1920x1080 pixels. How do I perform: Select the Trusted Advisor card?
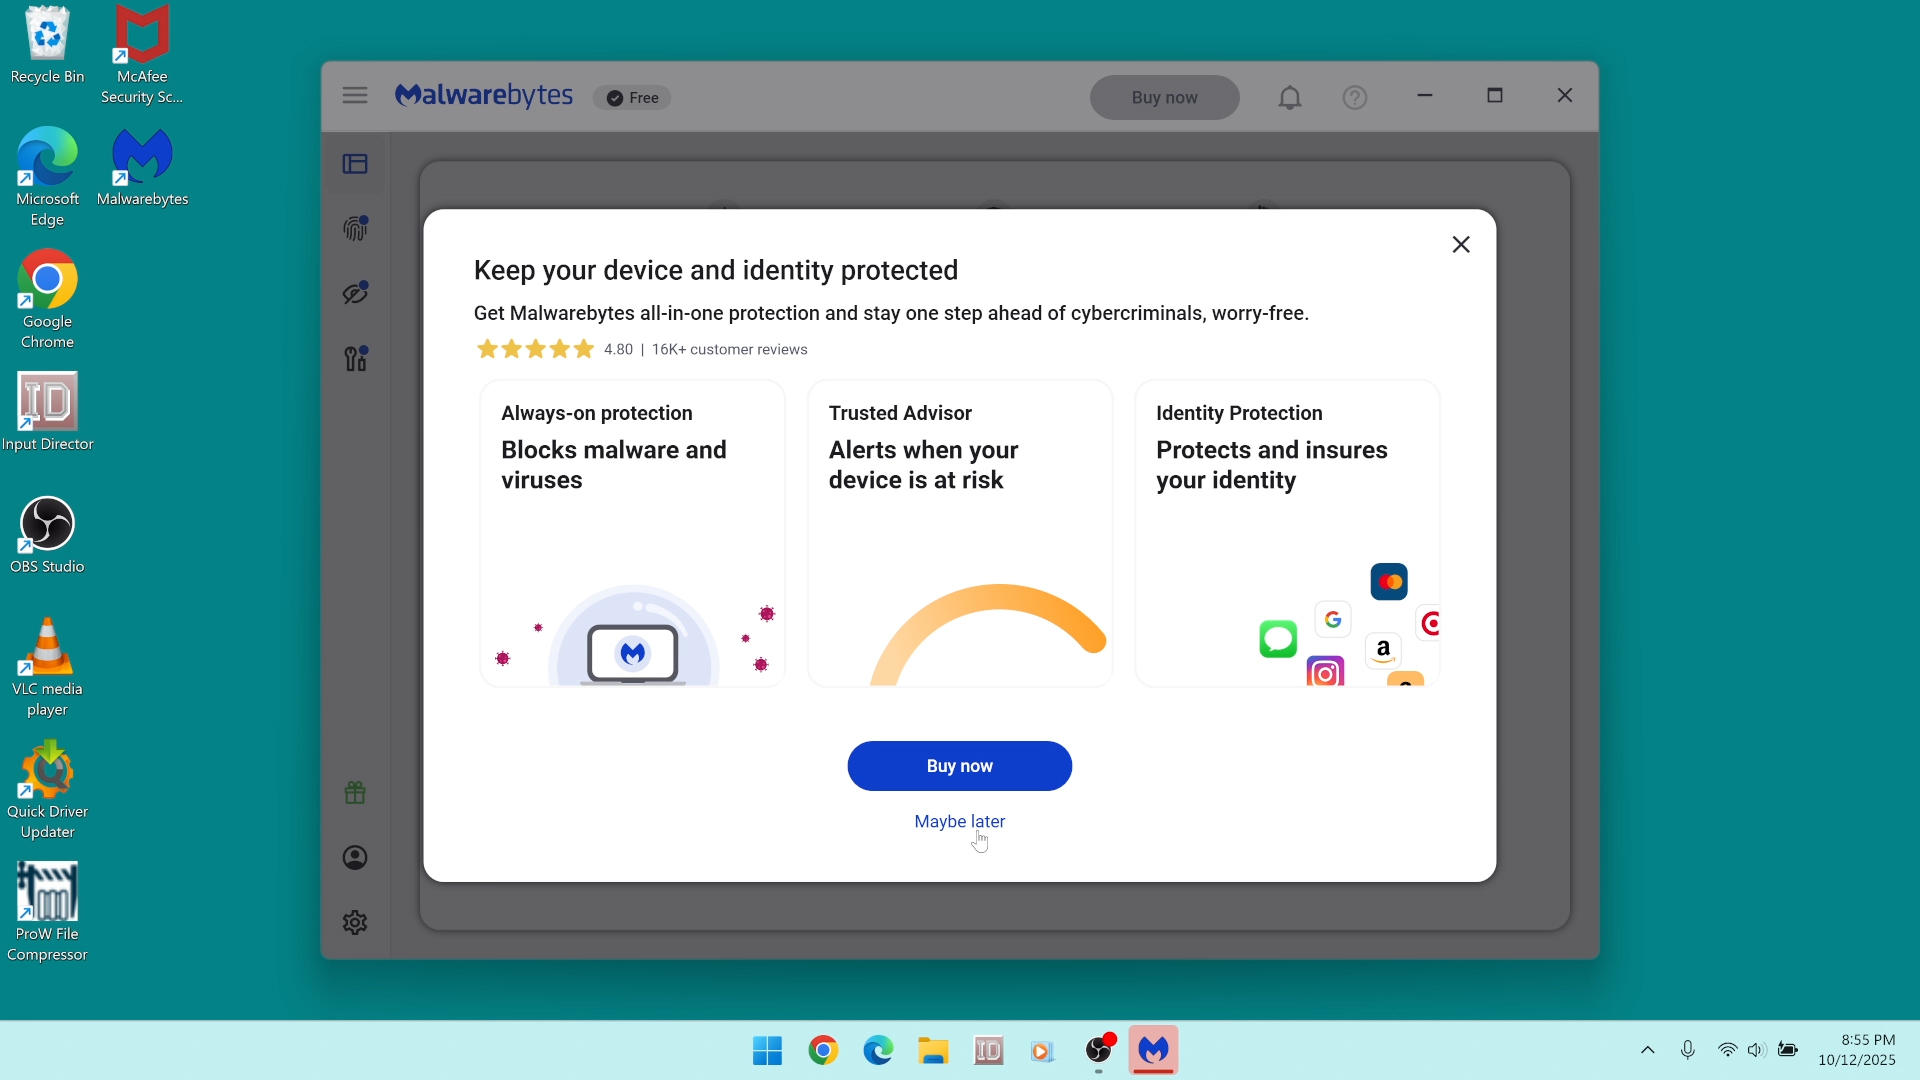pos(960,533)
